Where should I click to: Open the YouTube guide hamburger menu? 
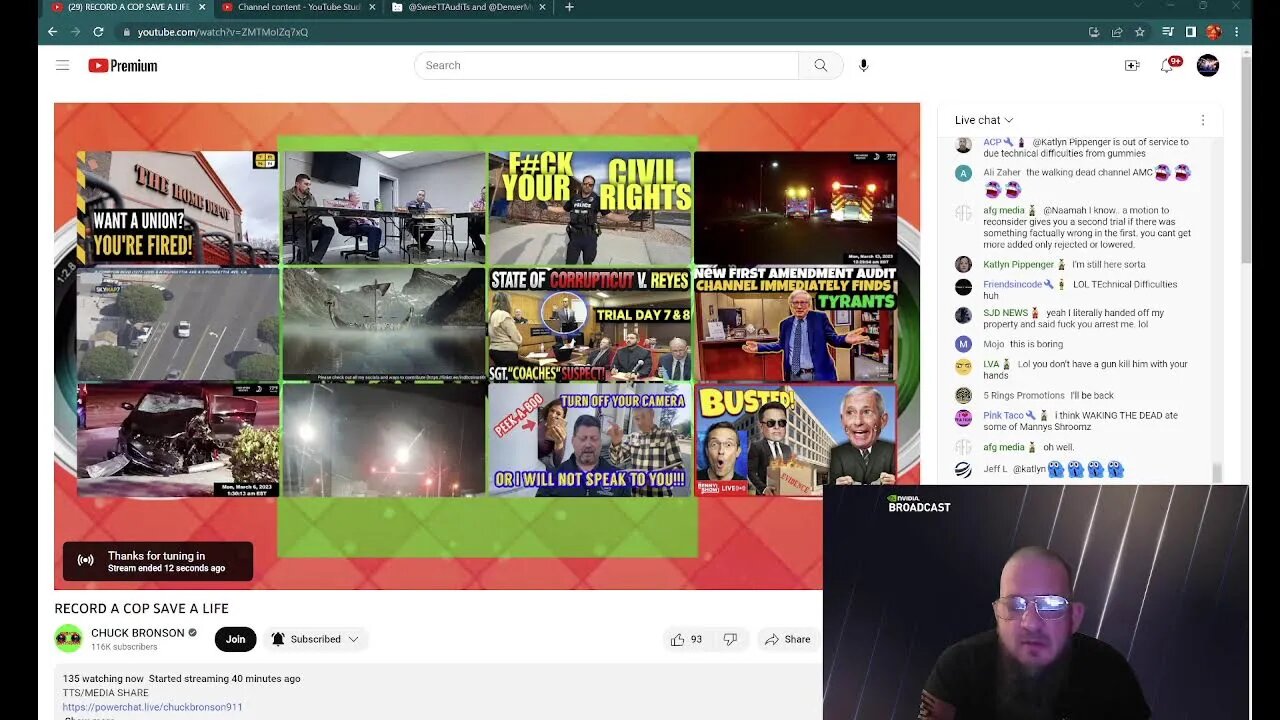(x=62, y=65)
